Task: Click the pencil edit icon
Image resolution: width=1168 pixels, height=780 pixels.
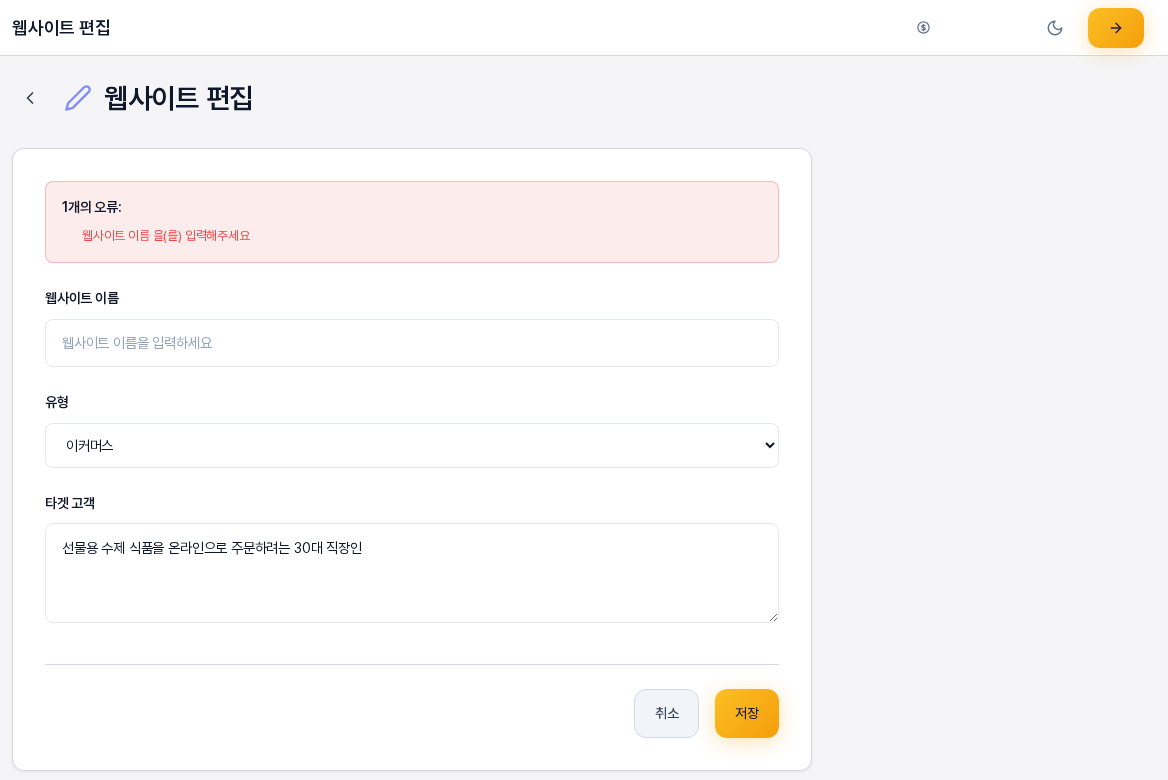Action: pos(77,98)
